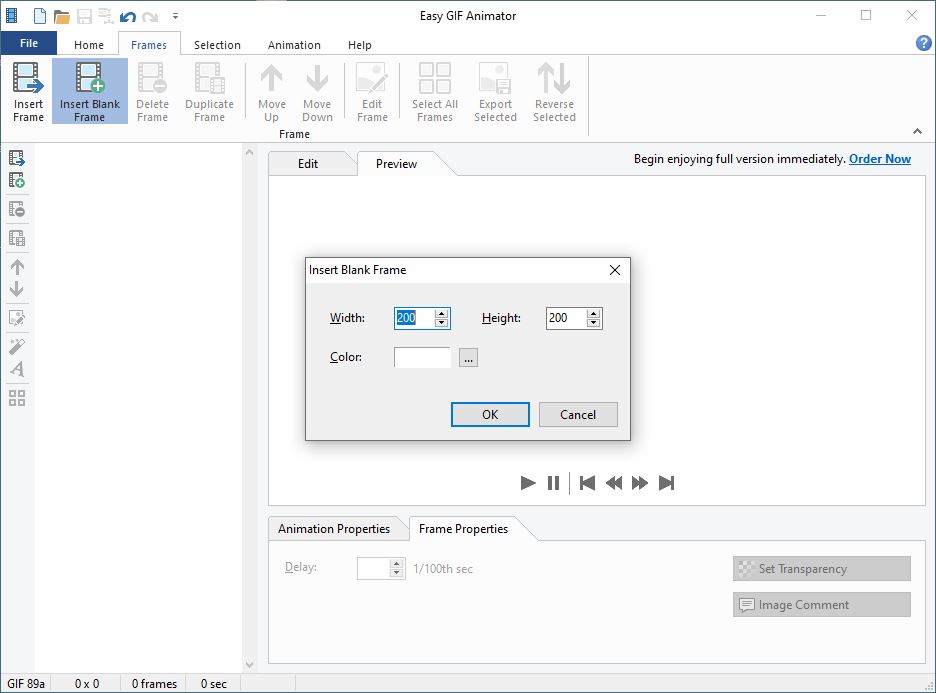Increase Height with the up spinner

[x=593, y=313]
